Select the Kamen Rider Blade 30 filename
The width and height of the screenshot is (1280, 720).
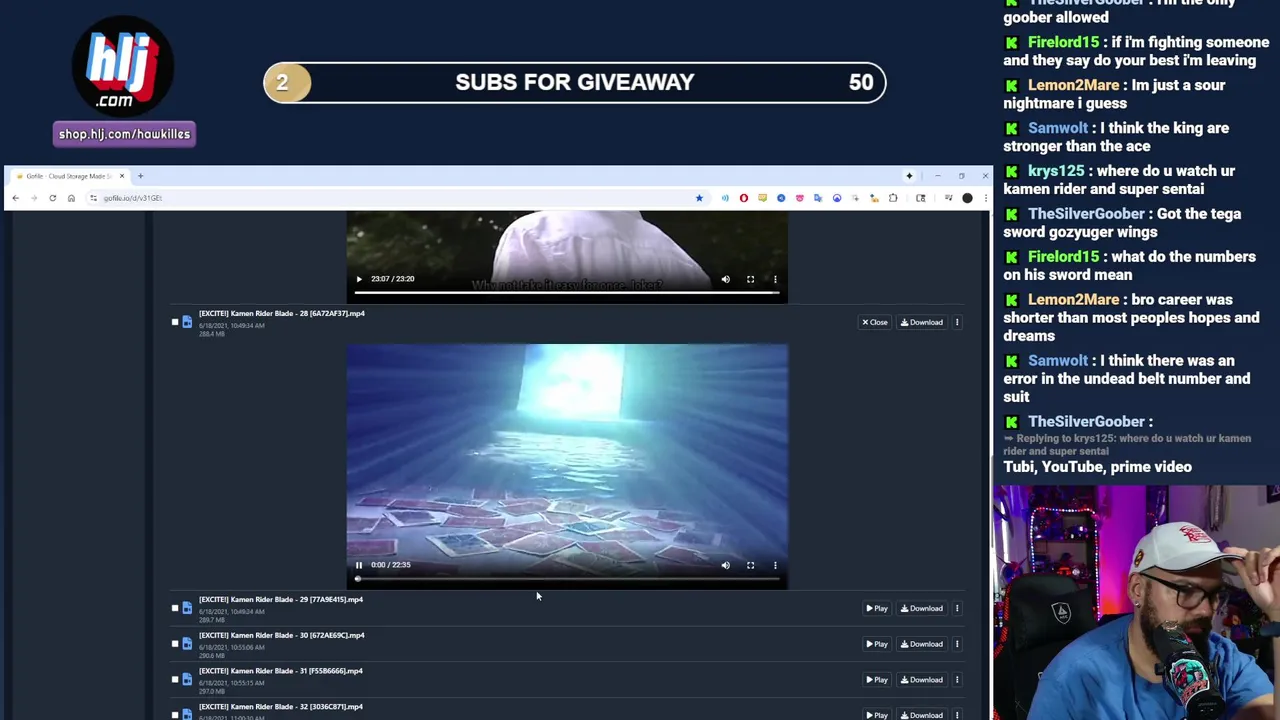282,636
